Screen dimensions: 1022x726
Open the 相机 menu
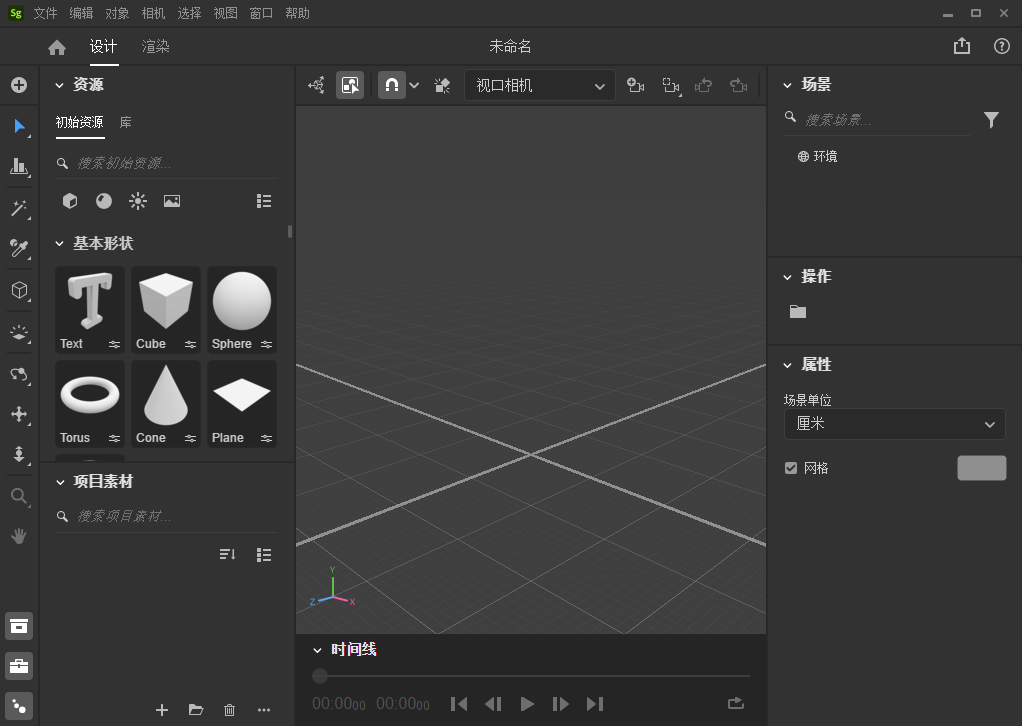[153, 13]
